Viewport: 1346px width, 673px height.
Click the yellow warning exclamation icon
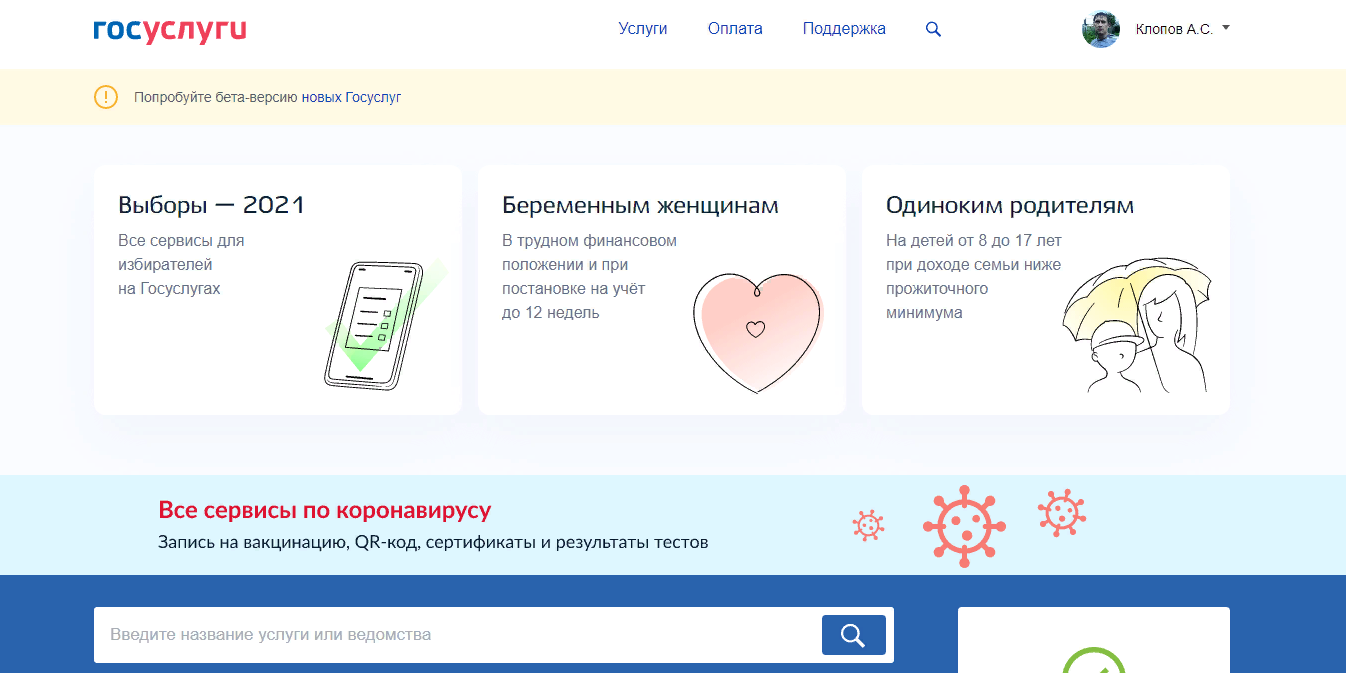click(x=106, y=97)
